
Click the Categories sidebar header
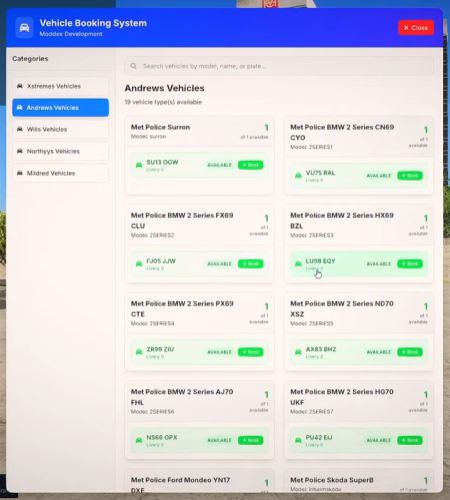point(30,59)
